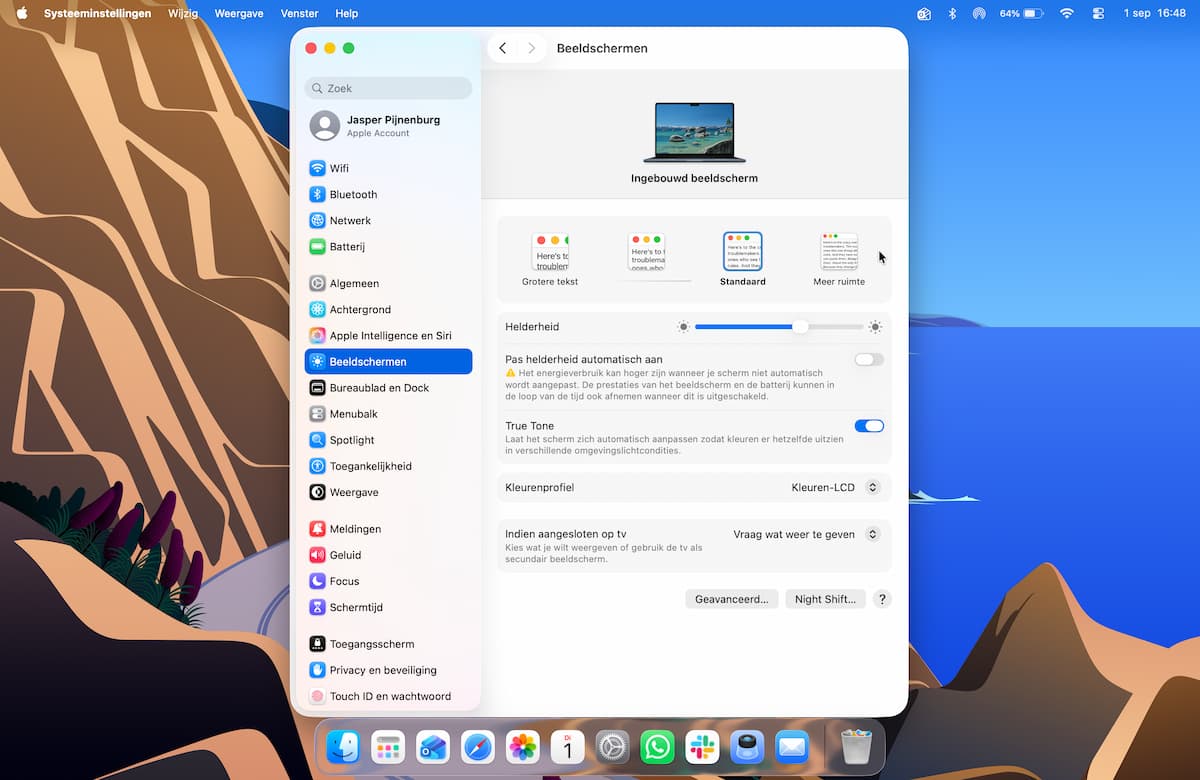Open Bluetooth icon in sidebar
This screenshot has height=780, width=1200.
pos(317,194)
